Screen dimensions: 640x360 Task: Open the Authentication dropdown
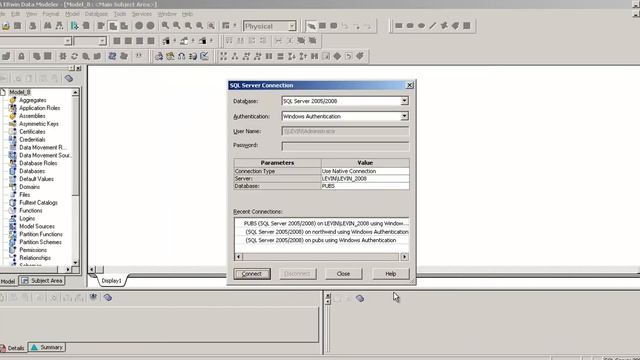pyautogui.click(x=404, y=116)
